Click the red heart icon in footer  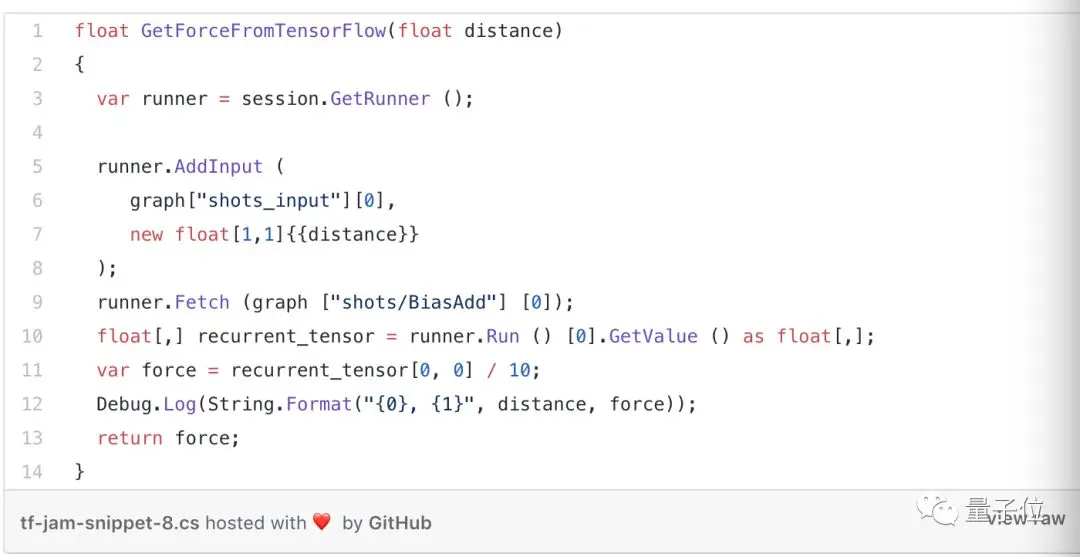(x=322, y=523)
